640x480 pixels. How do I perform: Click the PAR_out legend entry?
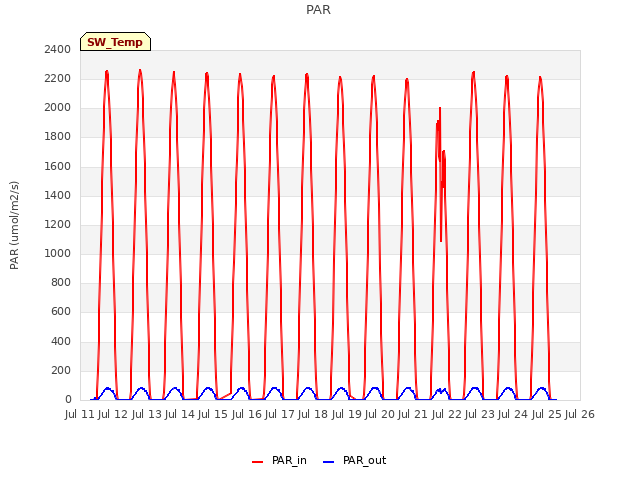354,460
